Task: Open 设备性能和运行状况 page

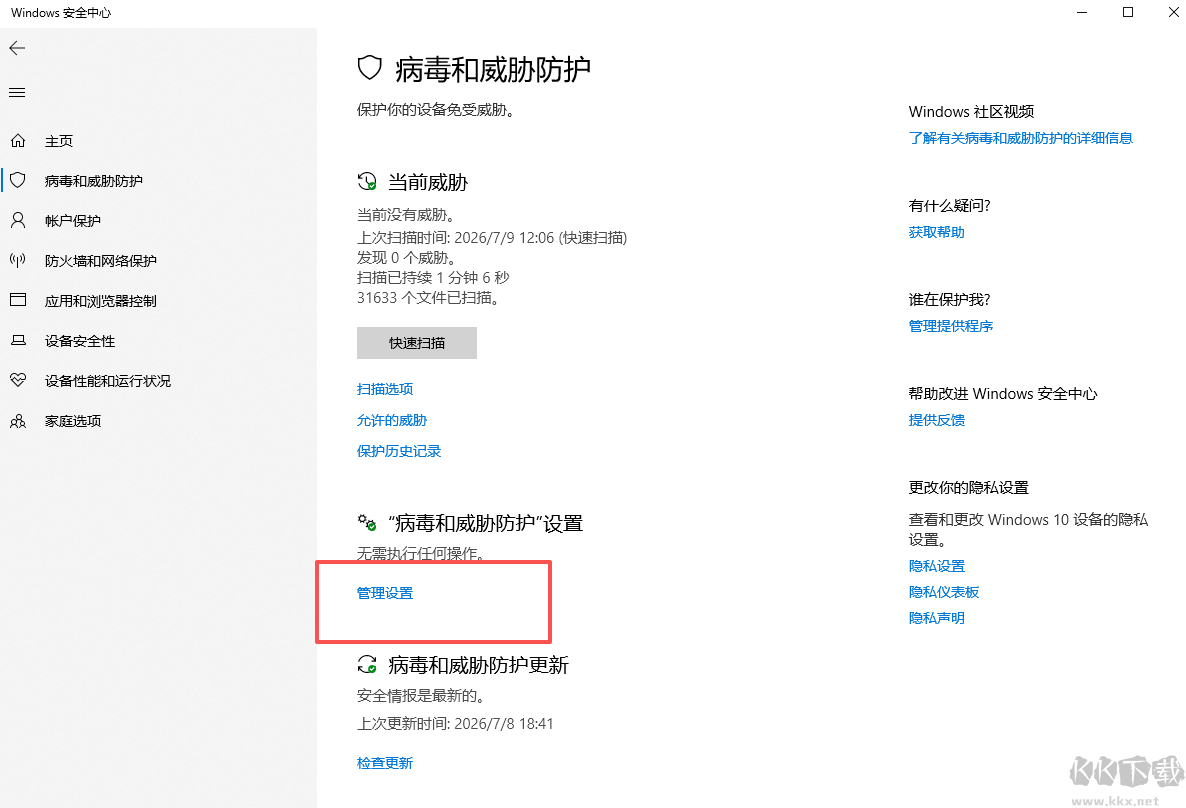Action: pyautogui.click(x=108, y=381)
